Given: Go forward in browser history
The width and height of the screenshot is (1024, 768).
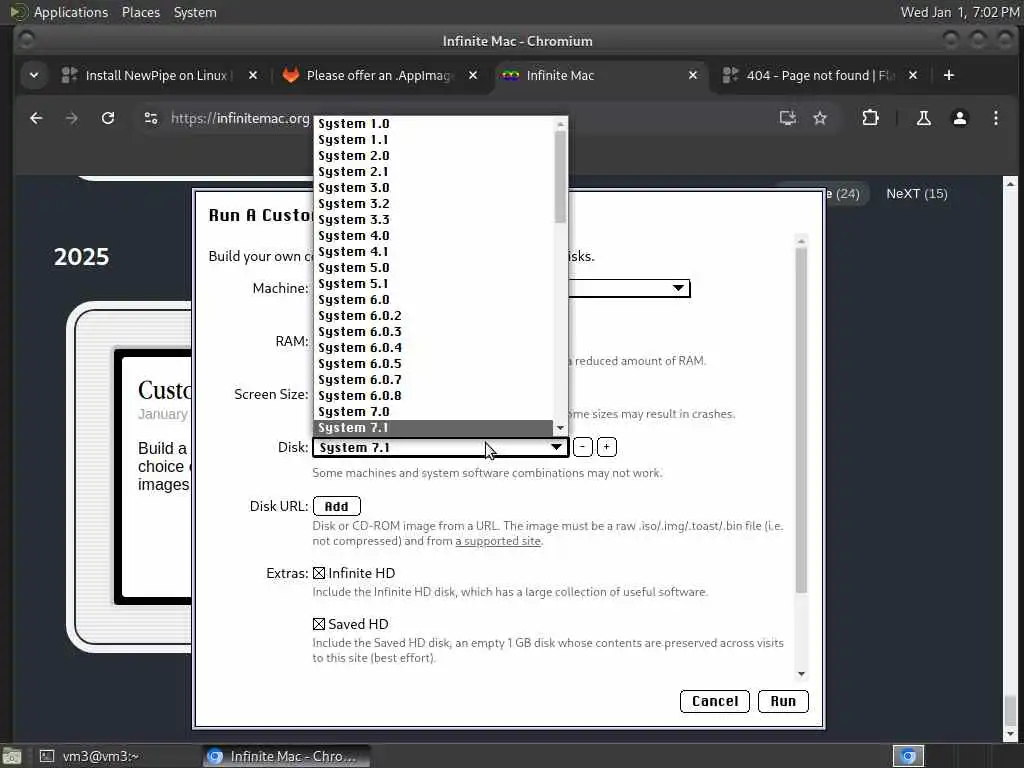Looking at the screenshot, I should 72,118.
